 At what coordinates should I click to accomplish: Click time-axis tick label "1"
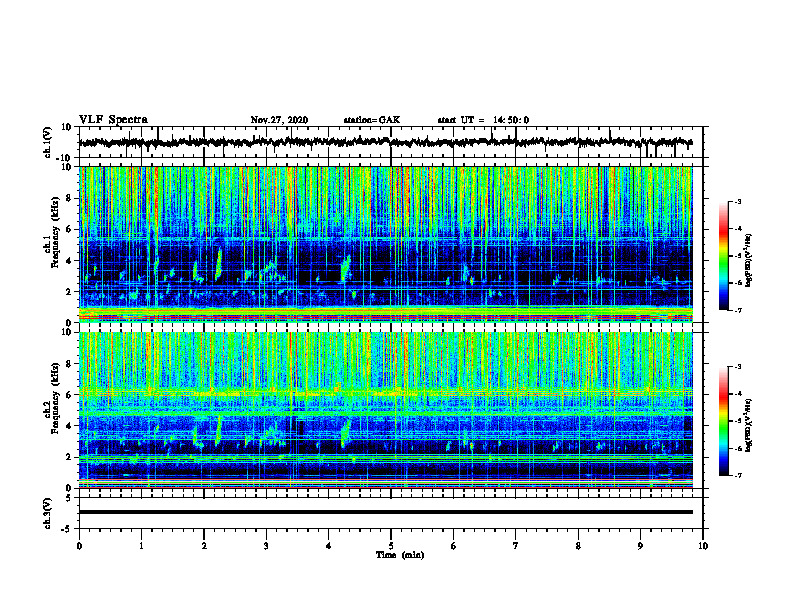[141, 546]
